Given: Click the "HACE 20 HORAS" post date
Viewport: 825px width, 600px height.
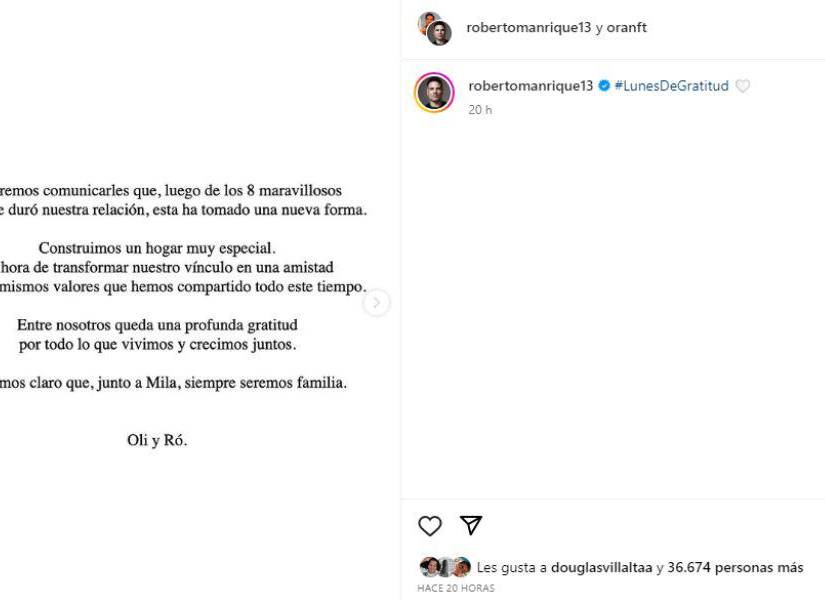Looking at the screenshot, I should (x=455, y=588).
